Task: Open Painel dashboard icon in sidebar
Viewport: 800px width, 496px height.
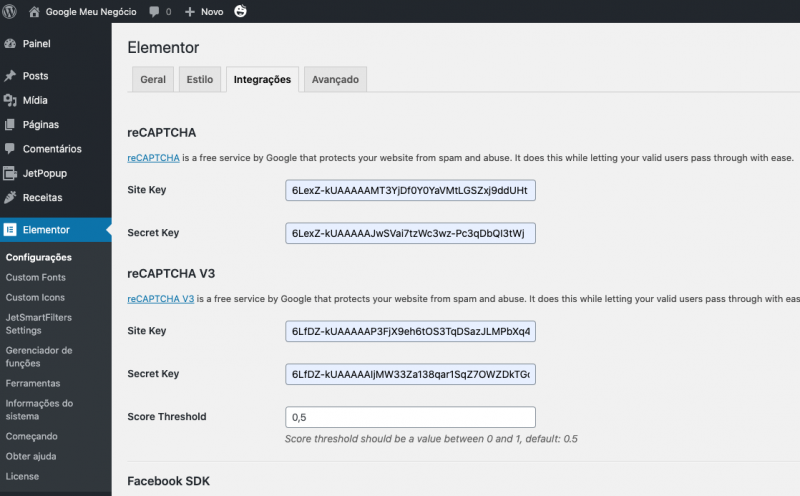Action: pos(10,44)
